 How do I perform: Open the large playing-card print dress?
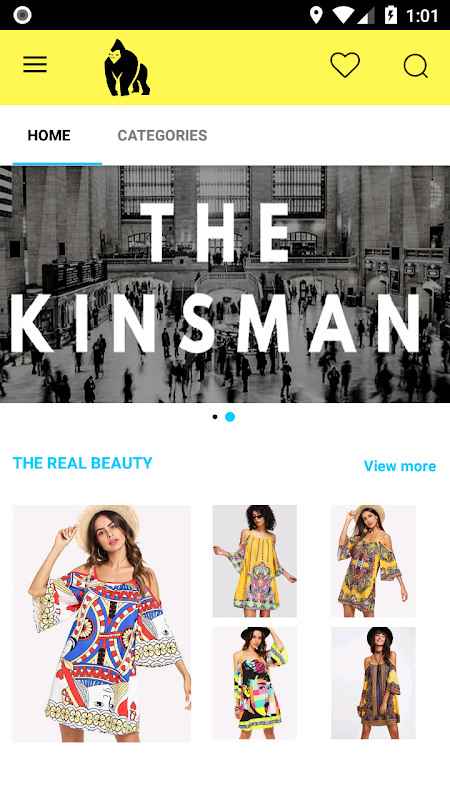point(102,623)
